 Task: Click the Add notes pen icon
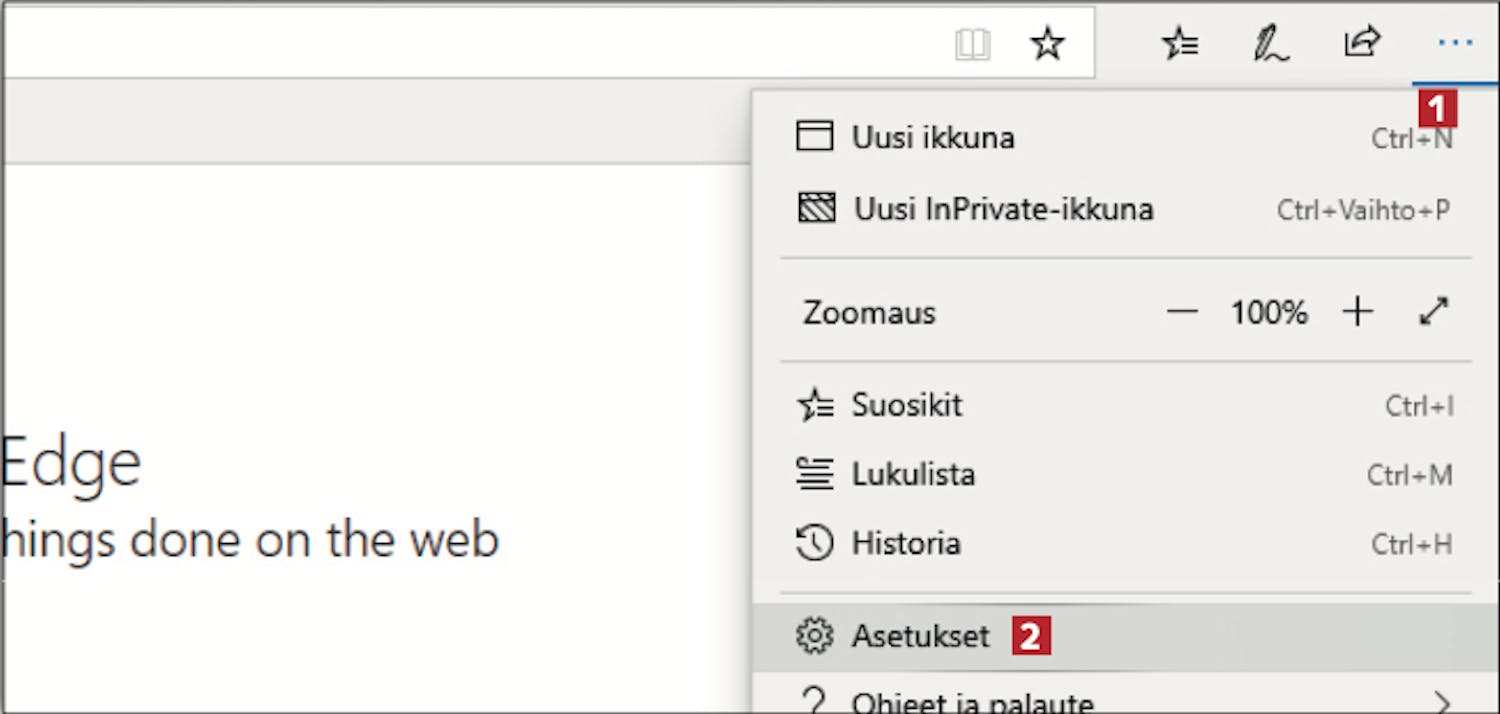point(1271,44)
